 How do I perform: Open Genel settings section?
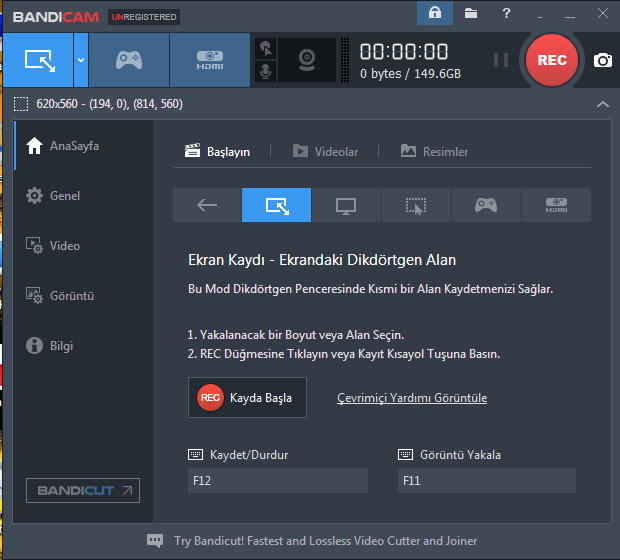(x=83, y=195)
